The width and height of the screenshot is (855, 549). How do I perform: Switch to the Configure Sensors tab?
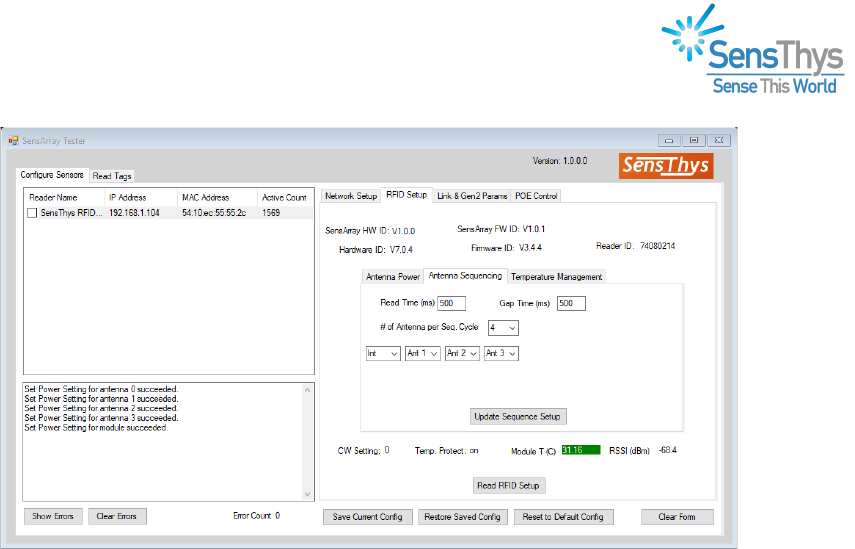pyautogui.click(x=52, y=175)
